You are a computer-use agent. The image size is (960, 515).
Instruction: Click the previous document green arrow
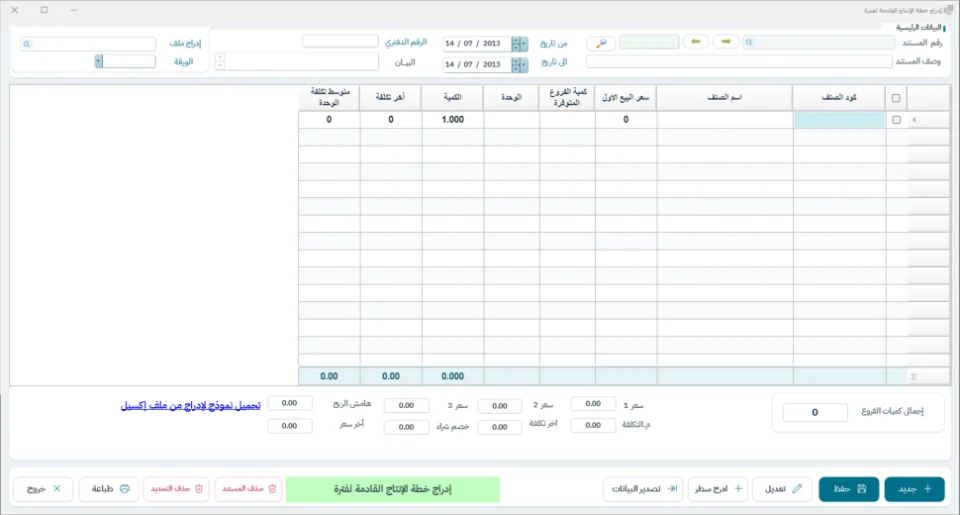pyautogui.click(x=696, y=42)
